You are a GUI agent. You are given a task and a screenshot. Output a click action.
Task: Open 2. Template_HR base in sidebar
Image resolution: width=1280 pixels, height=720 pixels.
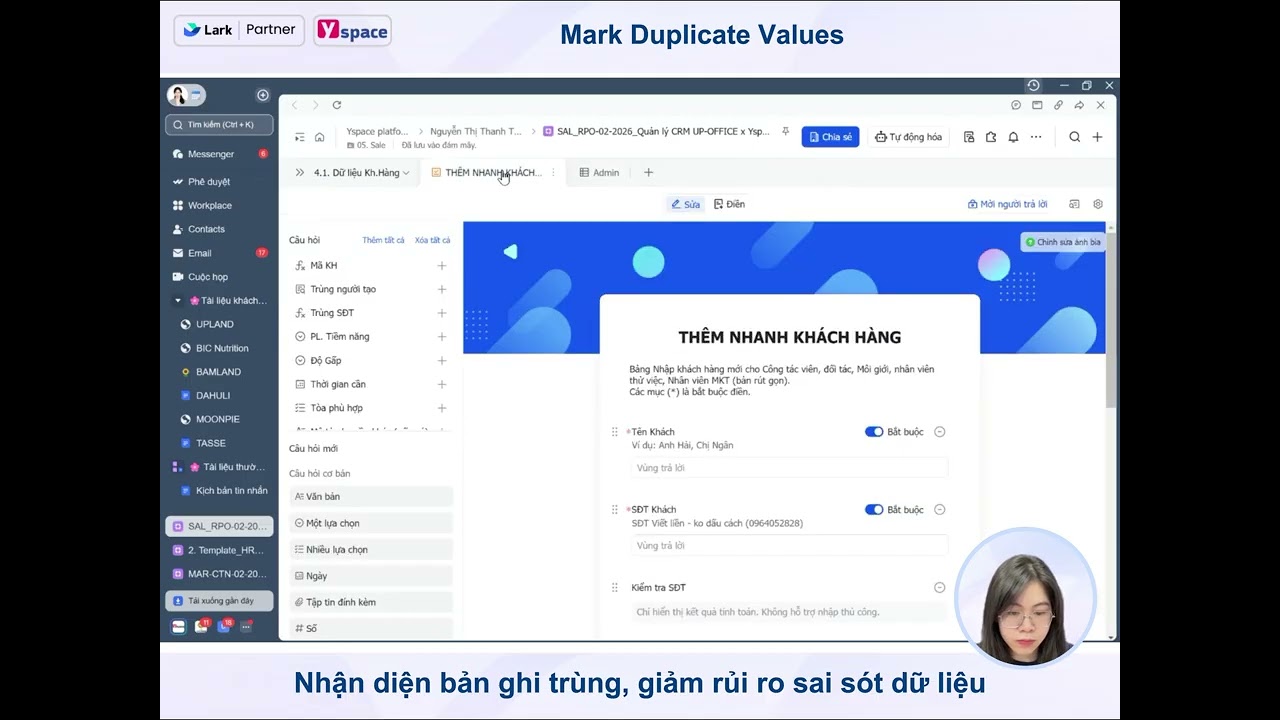click(x=219, y=550)
